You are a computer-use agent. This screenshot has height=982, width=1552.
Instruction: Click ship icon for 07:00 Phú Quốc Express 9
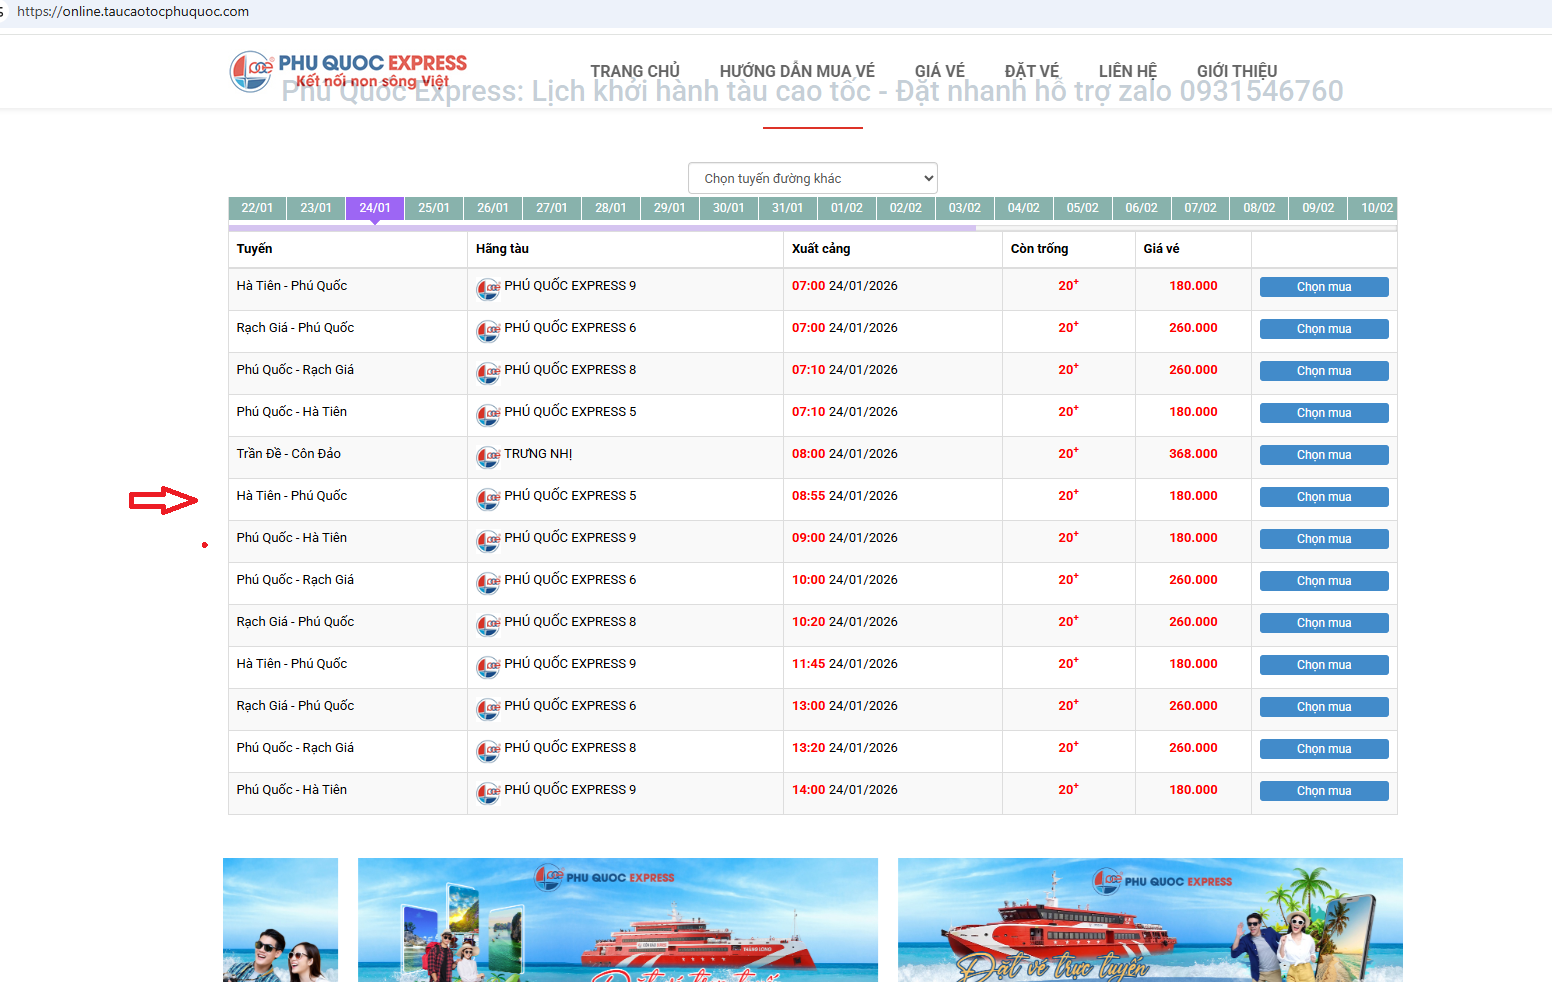click(x=488, y=289)
